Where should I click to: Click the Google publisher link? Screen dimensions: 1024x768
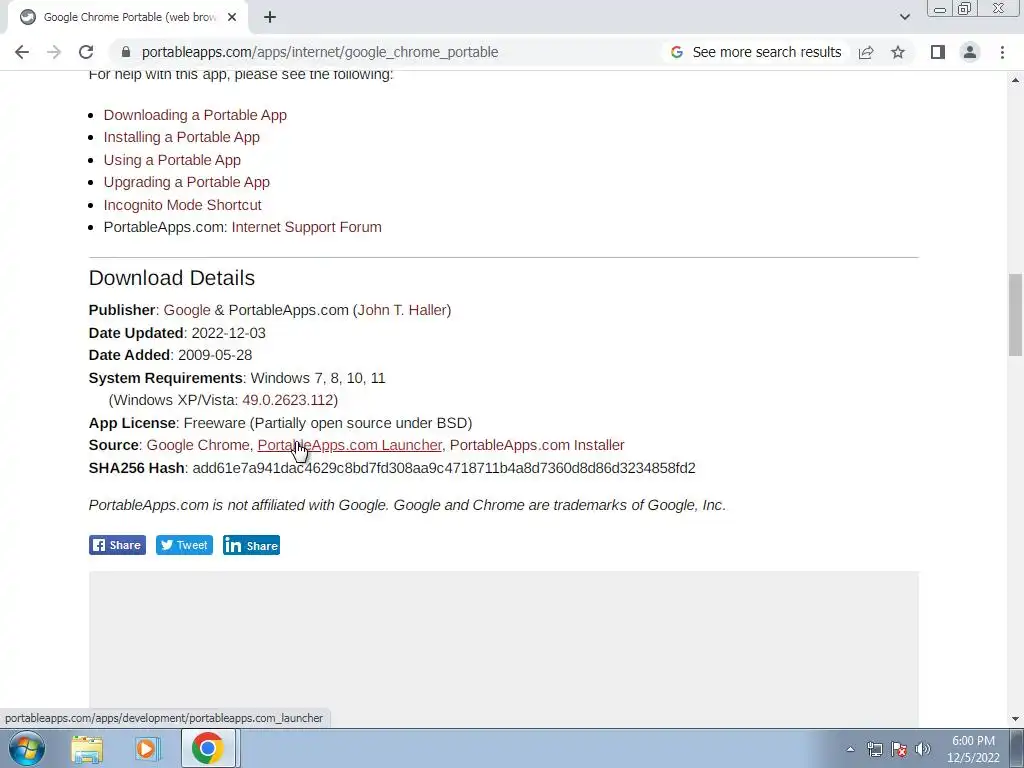coord(187,310)
